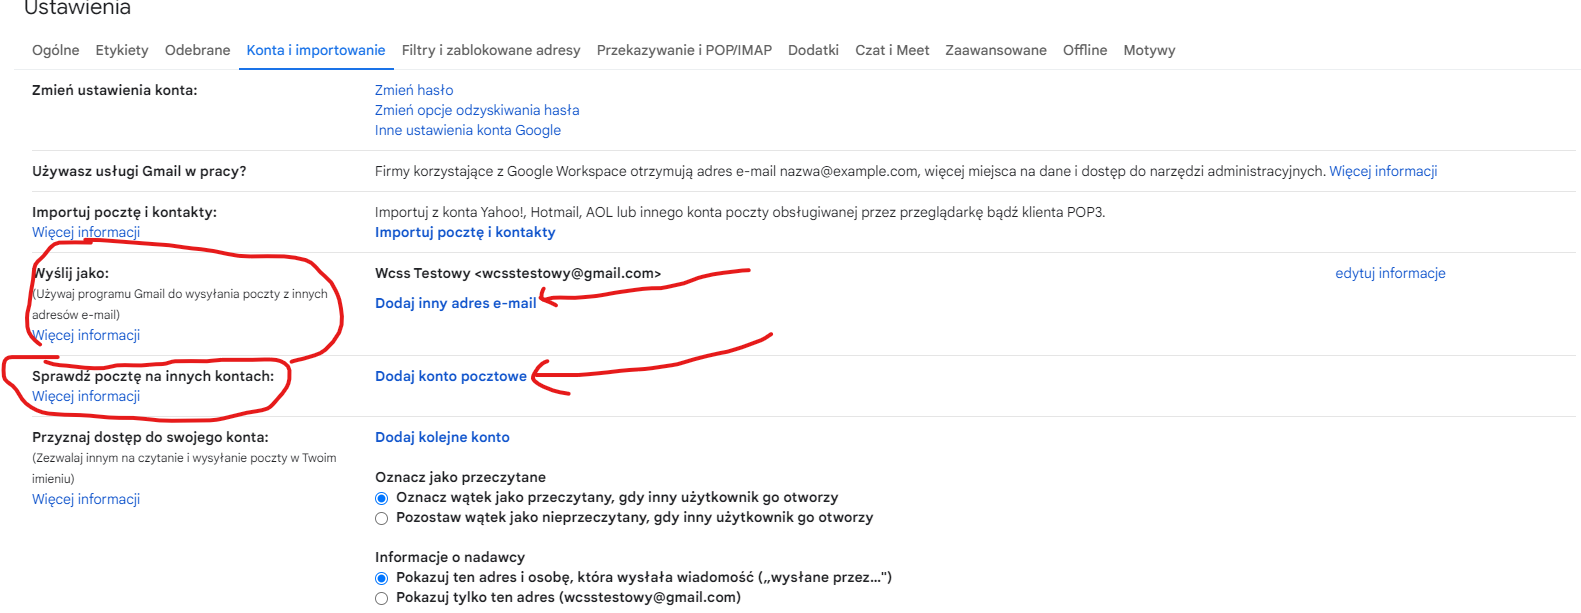Select Pokazuj ten adres i osobę option
This screenshot has width=1581, height=613.
click(x=381, y=578)
